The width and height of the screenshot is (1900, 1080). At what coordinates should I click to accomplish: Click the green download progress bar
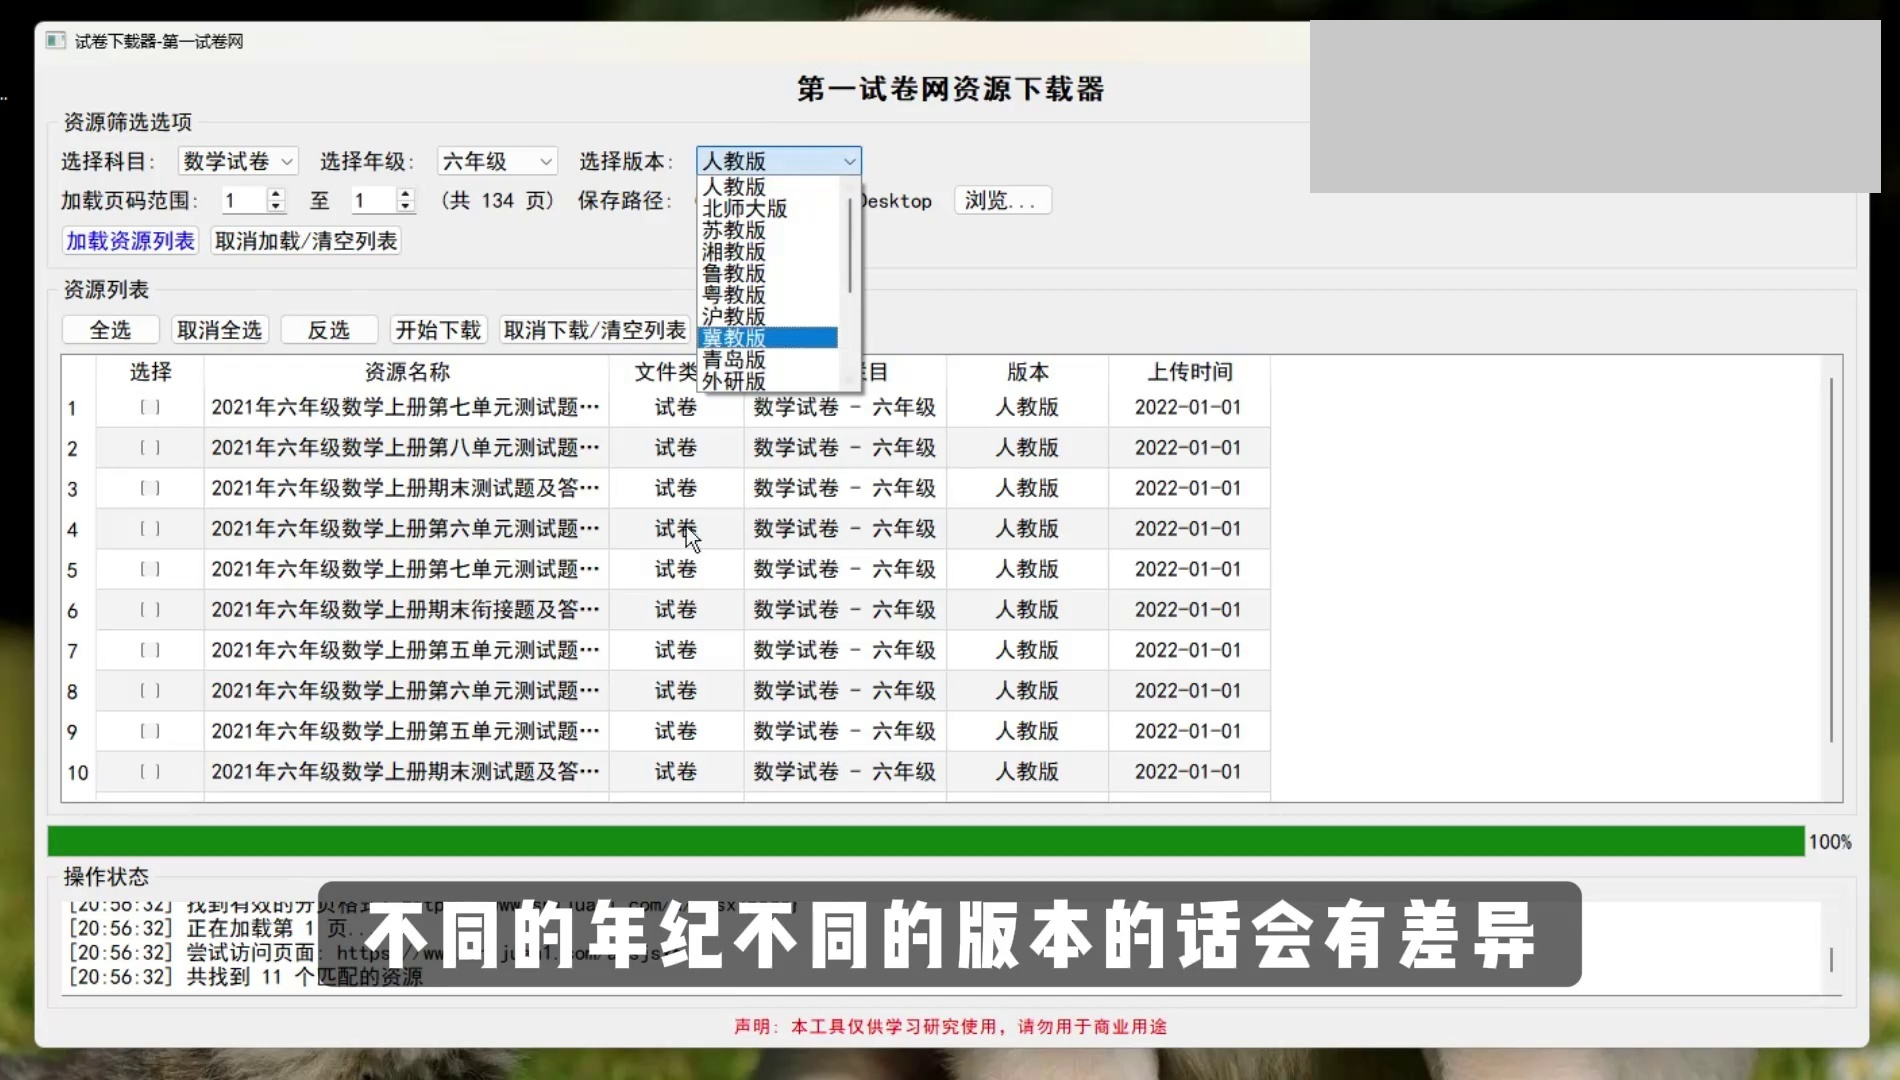point(925,841)
